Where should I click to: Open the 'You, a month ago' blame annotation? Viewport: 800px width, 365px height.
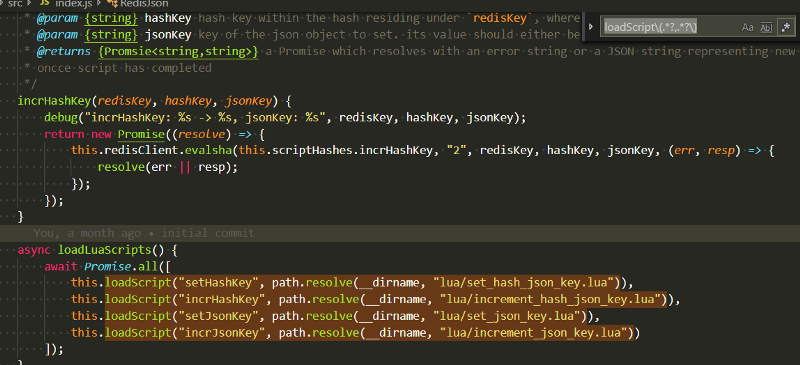pos(144,233)
